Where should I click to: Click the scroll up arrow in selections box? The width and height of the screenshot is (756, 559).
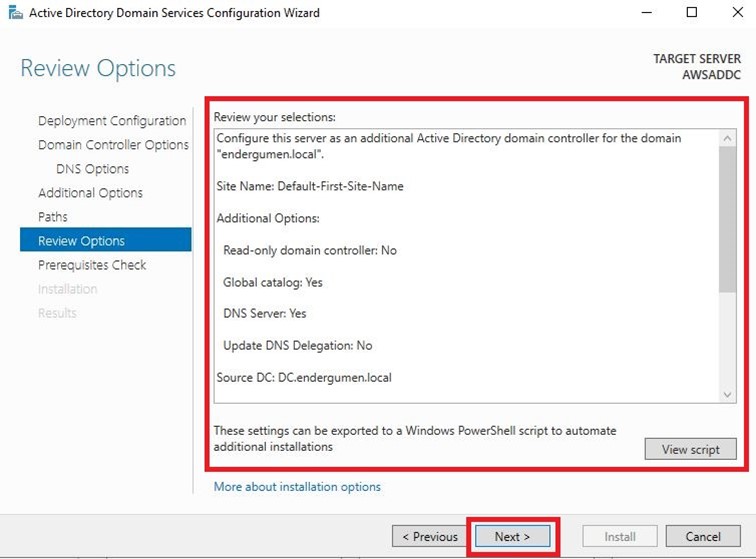click(727, 139)
